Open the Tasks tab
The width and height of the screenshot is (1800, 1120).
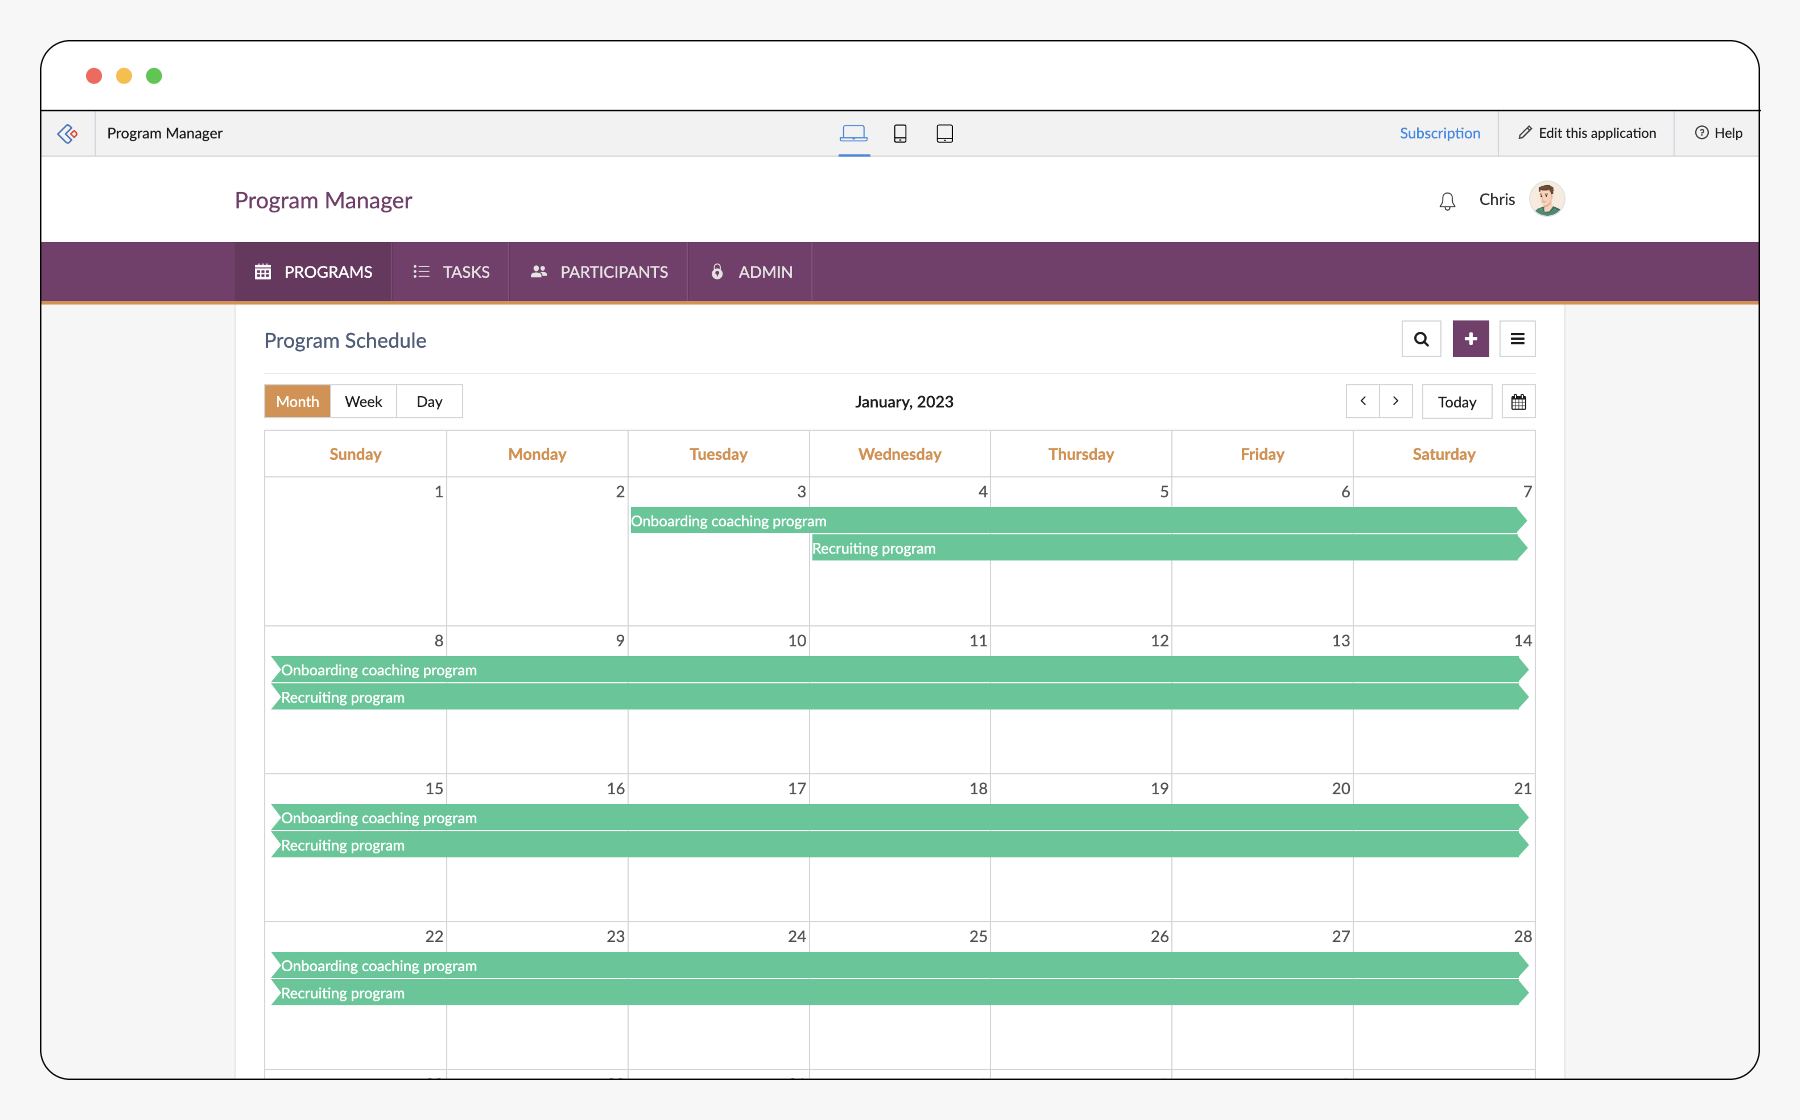coord(451,272)
